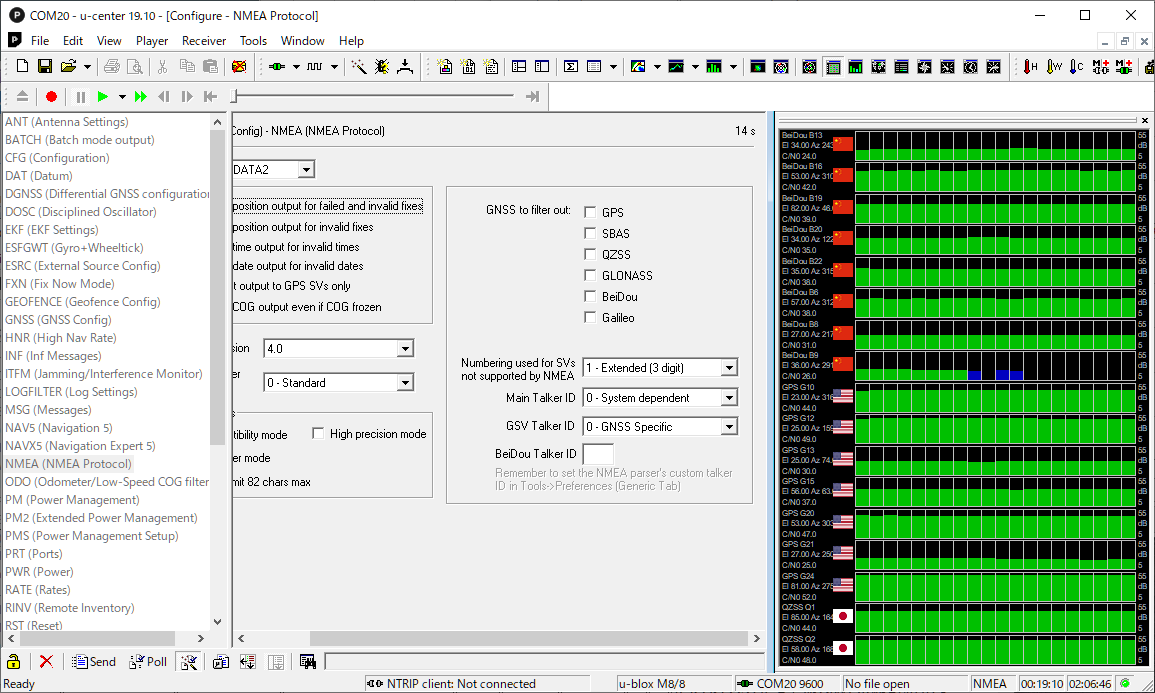Open the GSV Talker ID dropdown
The height and width of the screenshot is (693, 1155).
(x=729, y=426)
